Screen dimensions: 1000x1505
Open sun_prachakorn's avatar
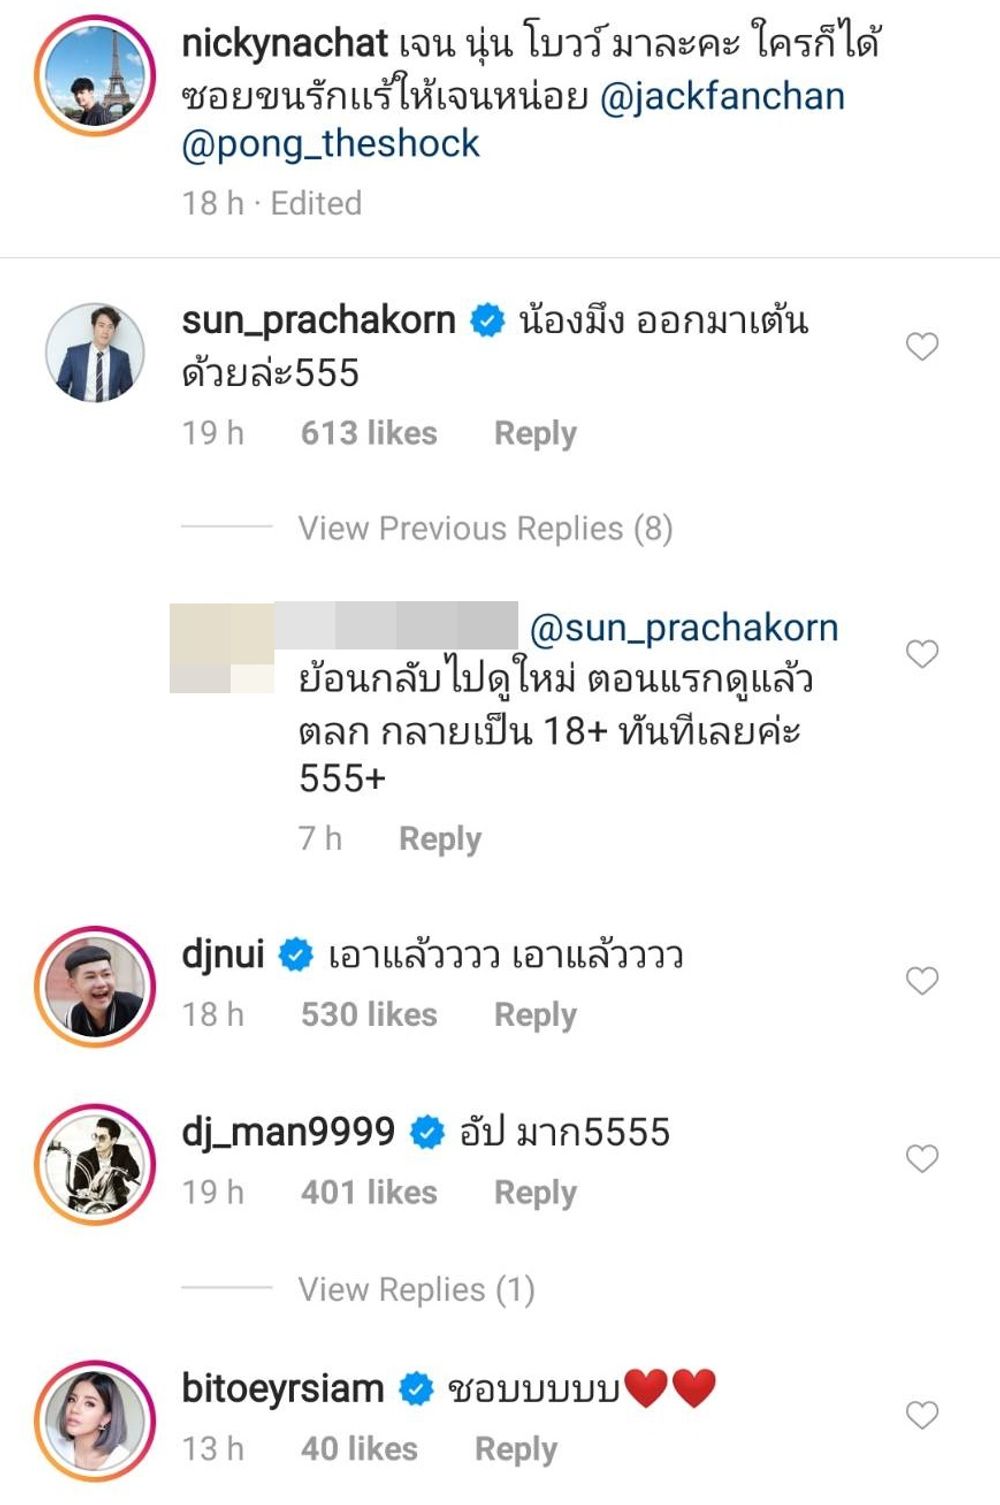pos(95,353)
